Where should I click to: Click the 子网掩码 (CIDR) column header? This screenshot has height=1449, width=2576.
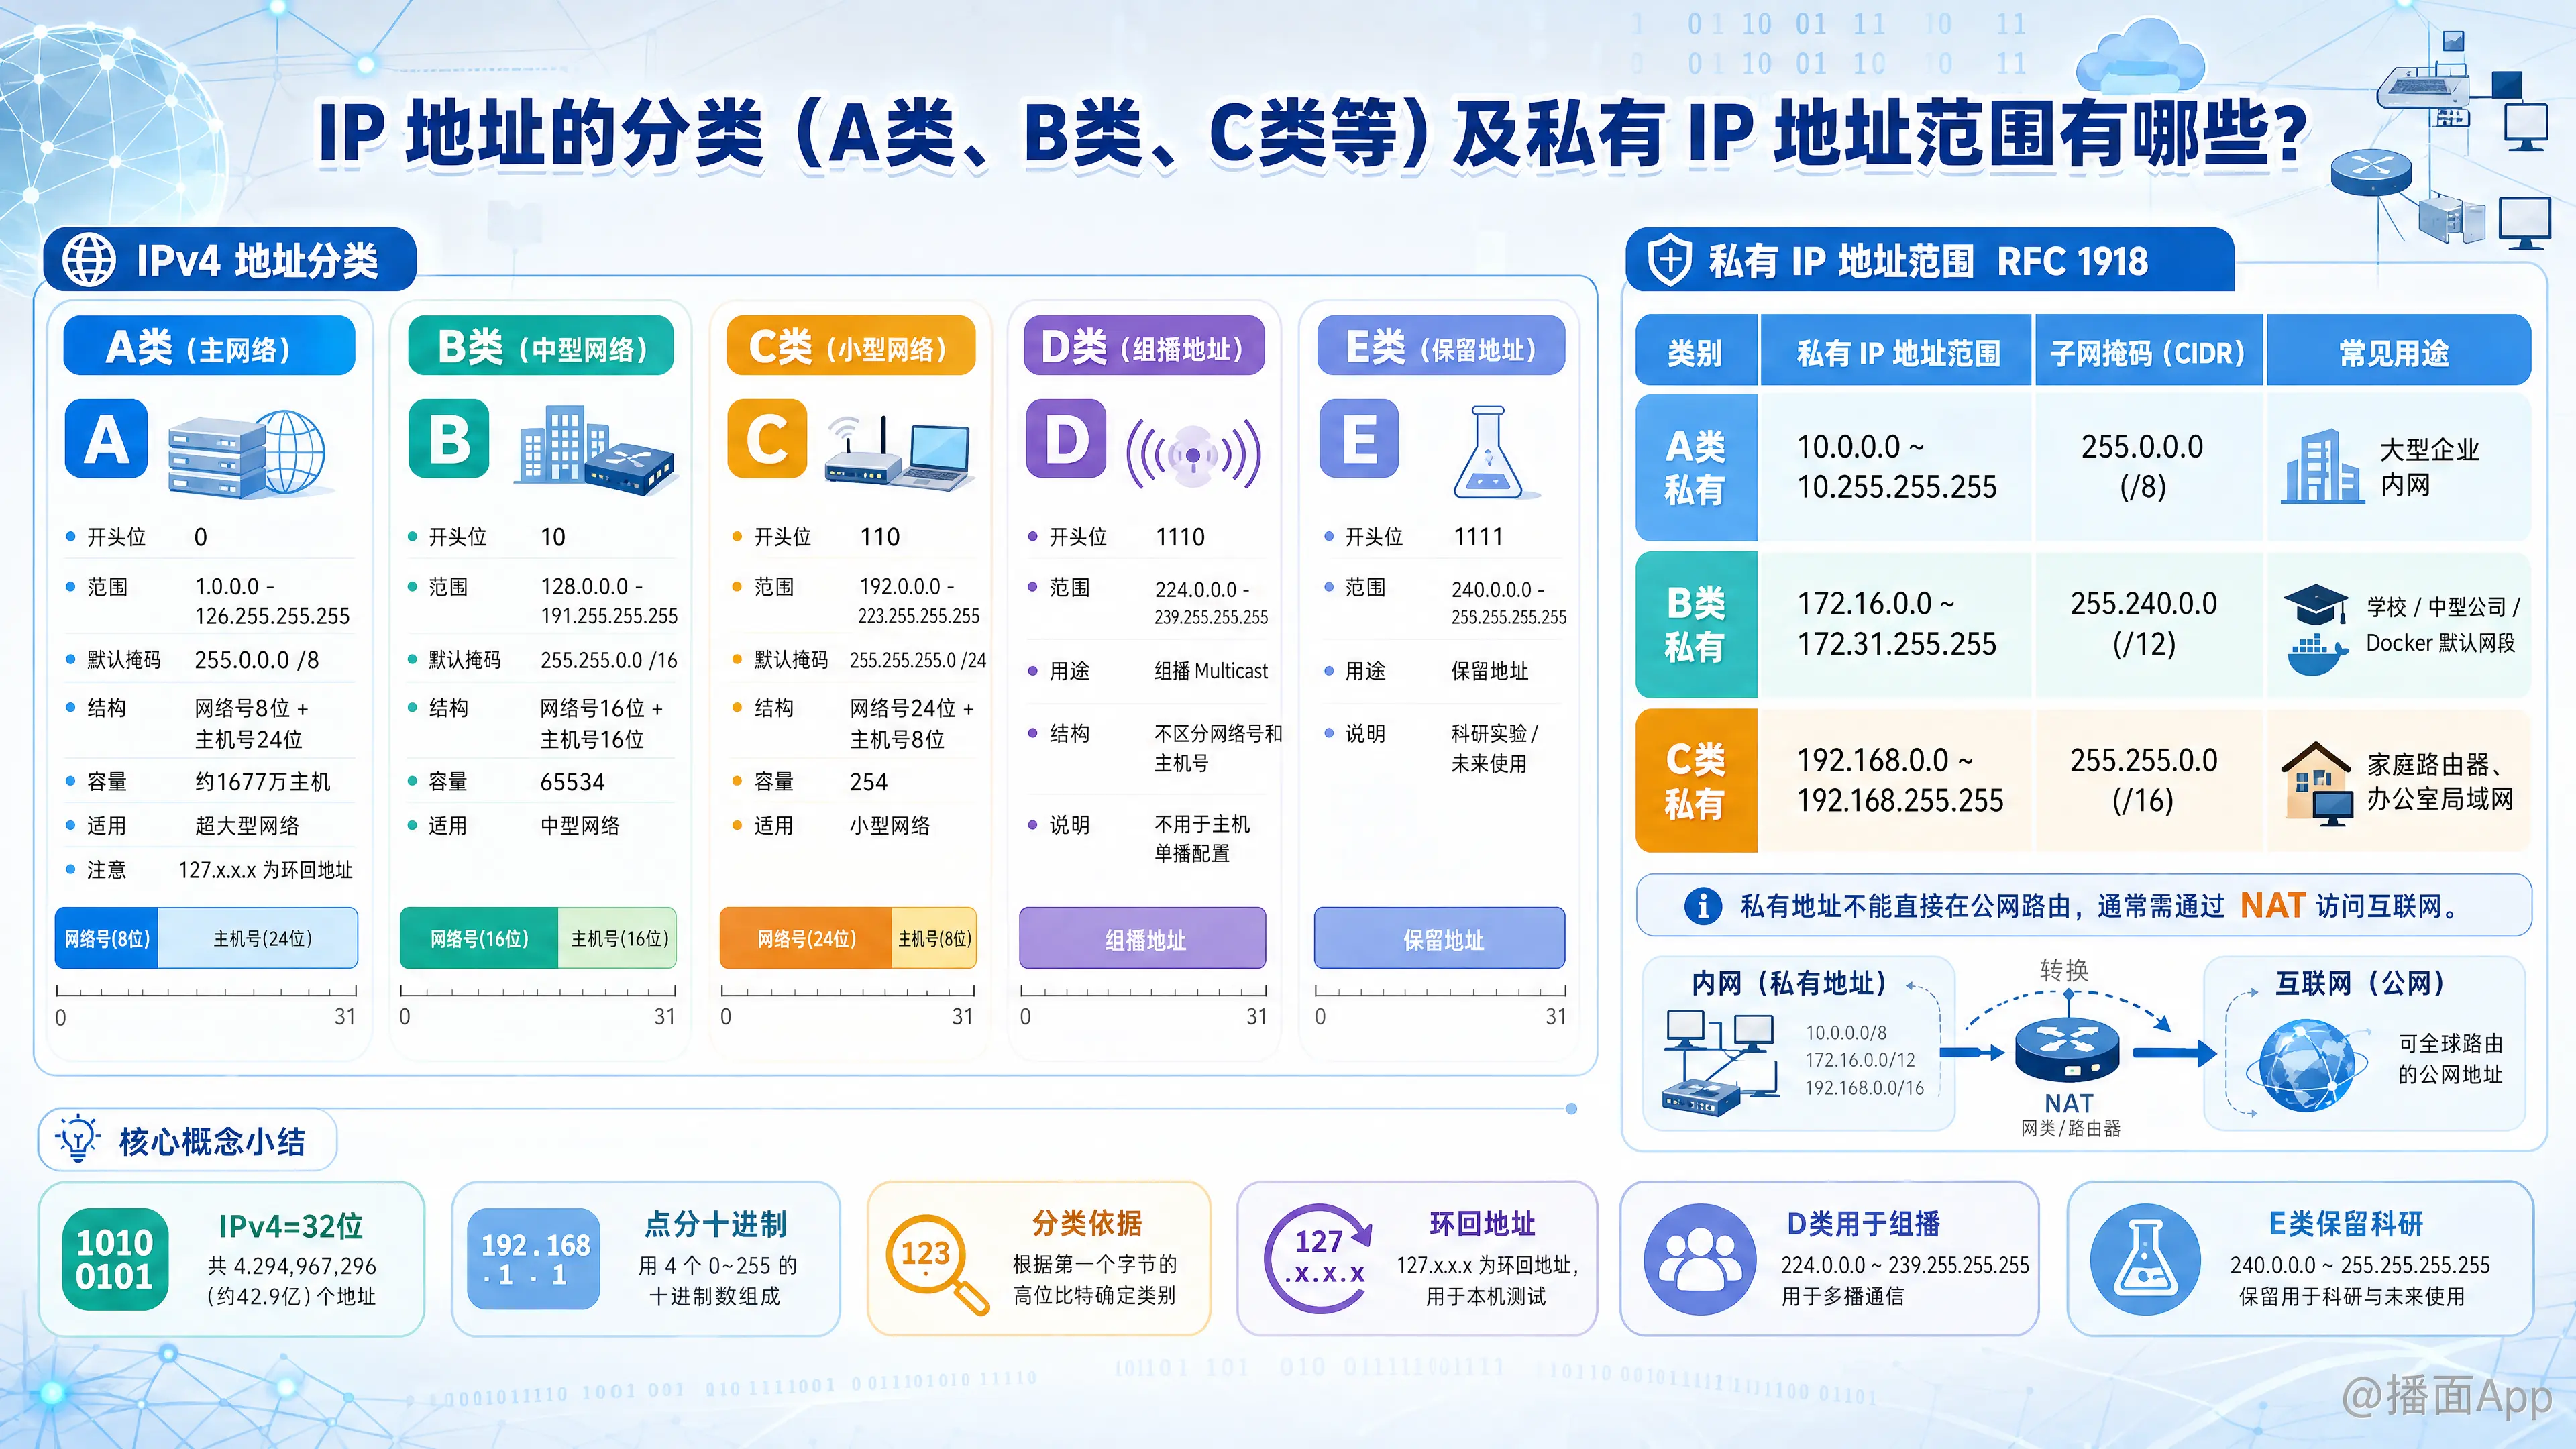coord(2149,351)
